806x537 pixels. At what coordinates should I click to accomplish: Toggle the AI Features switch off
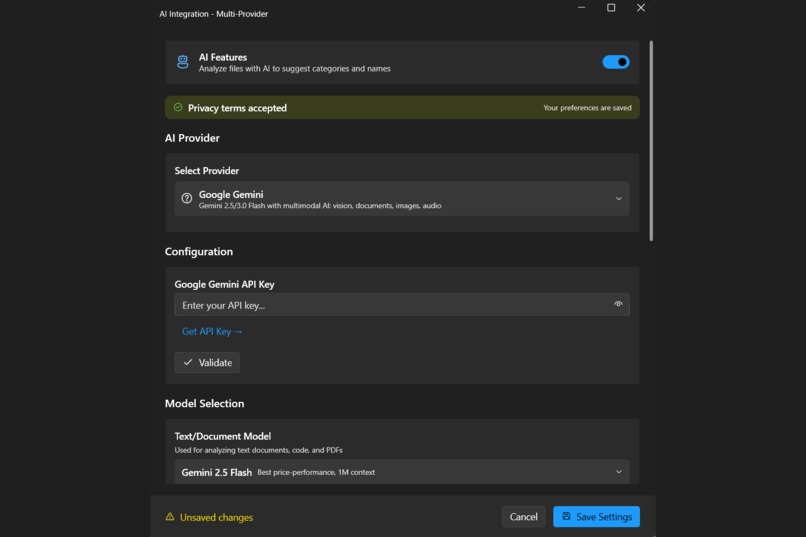[615, 62]
